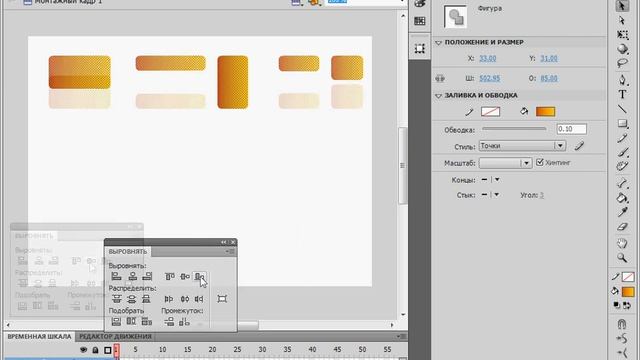Select the Lasso tool
640x360 pixels.
click(622, 63)
